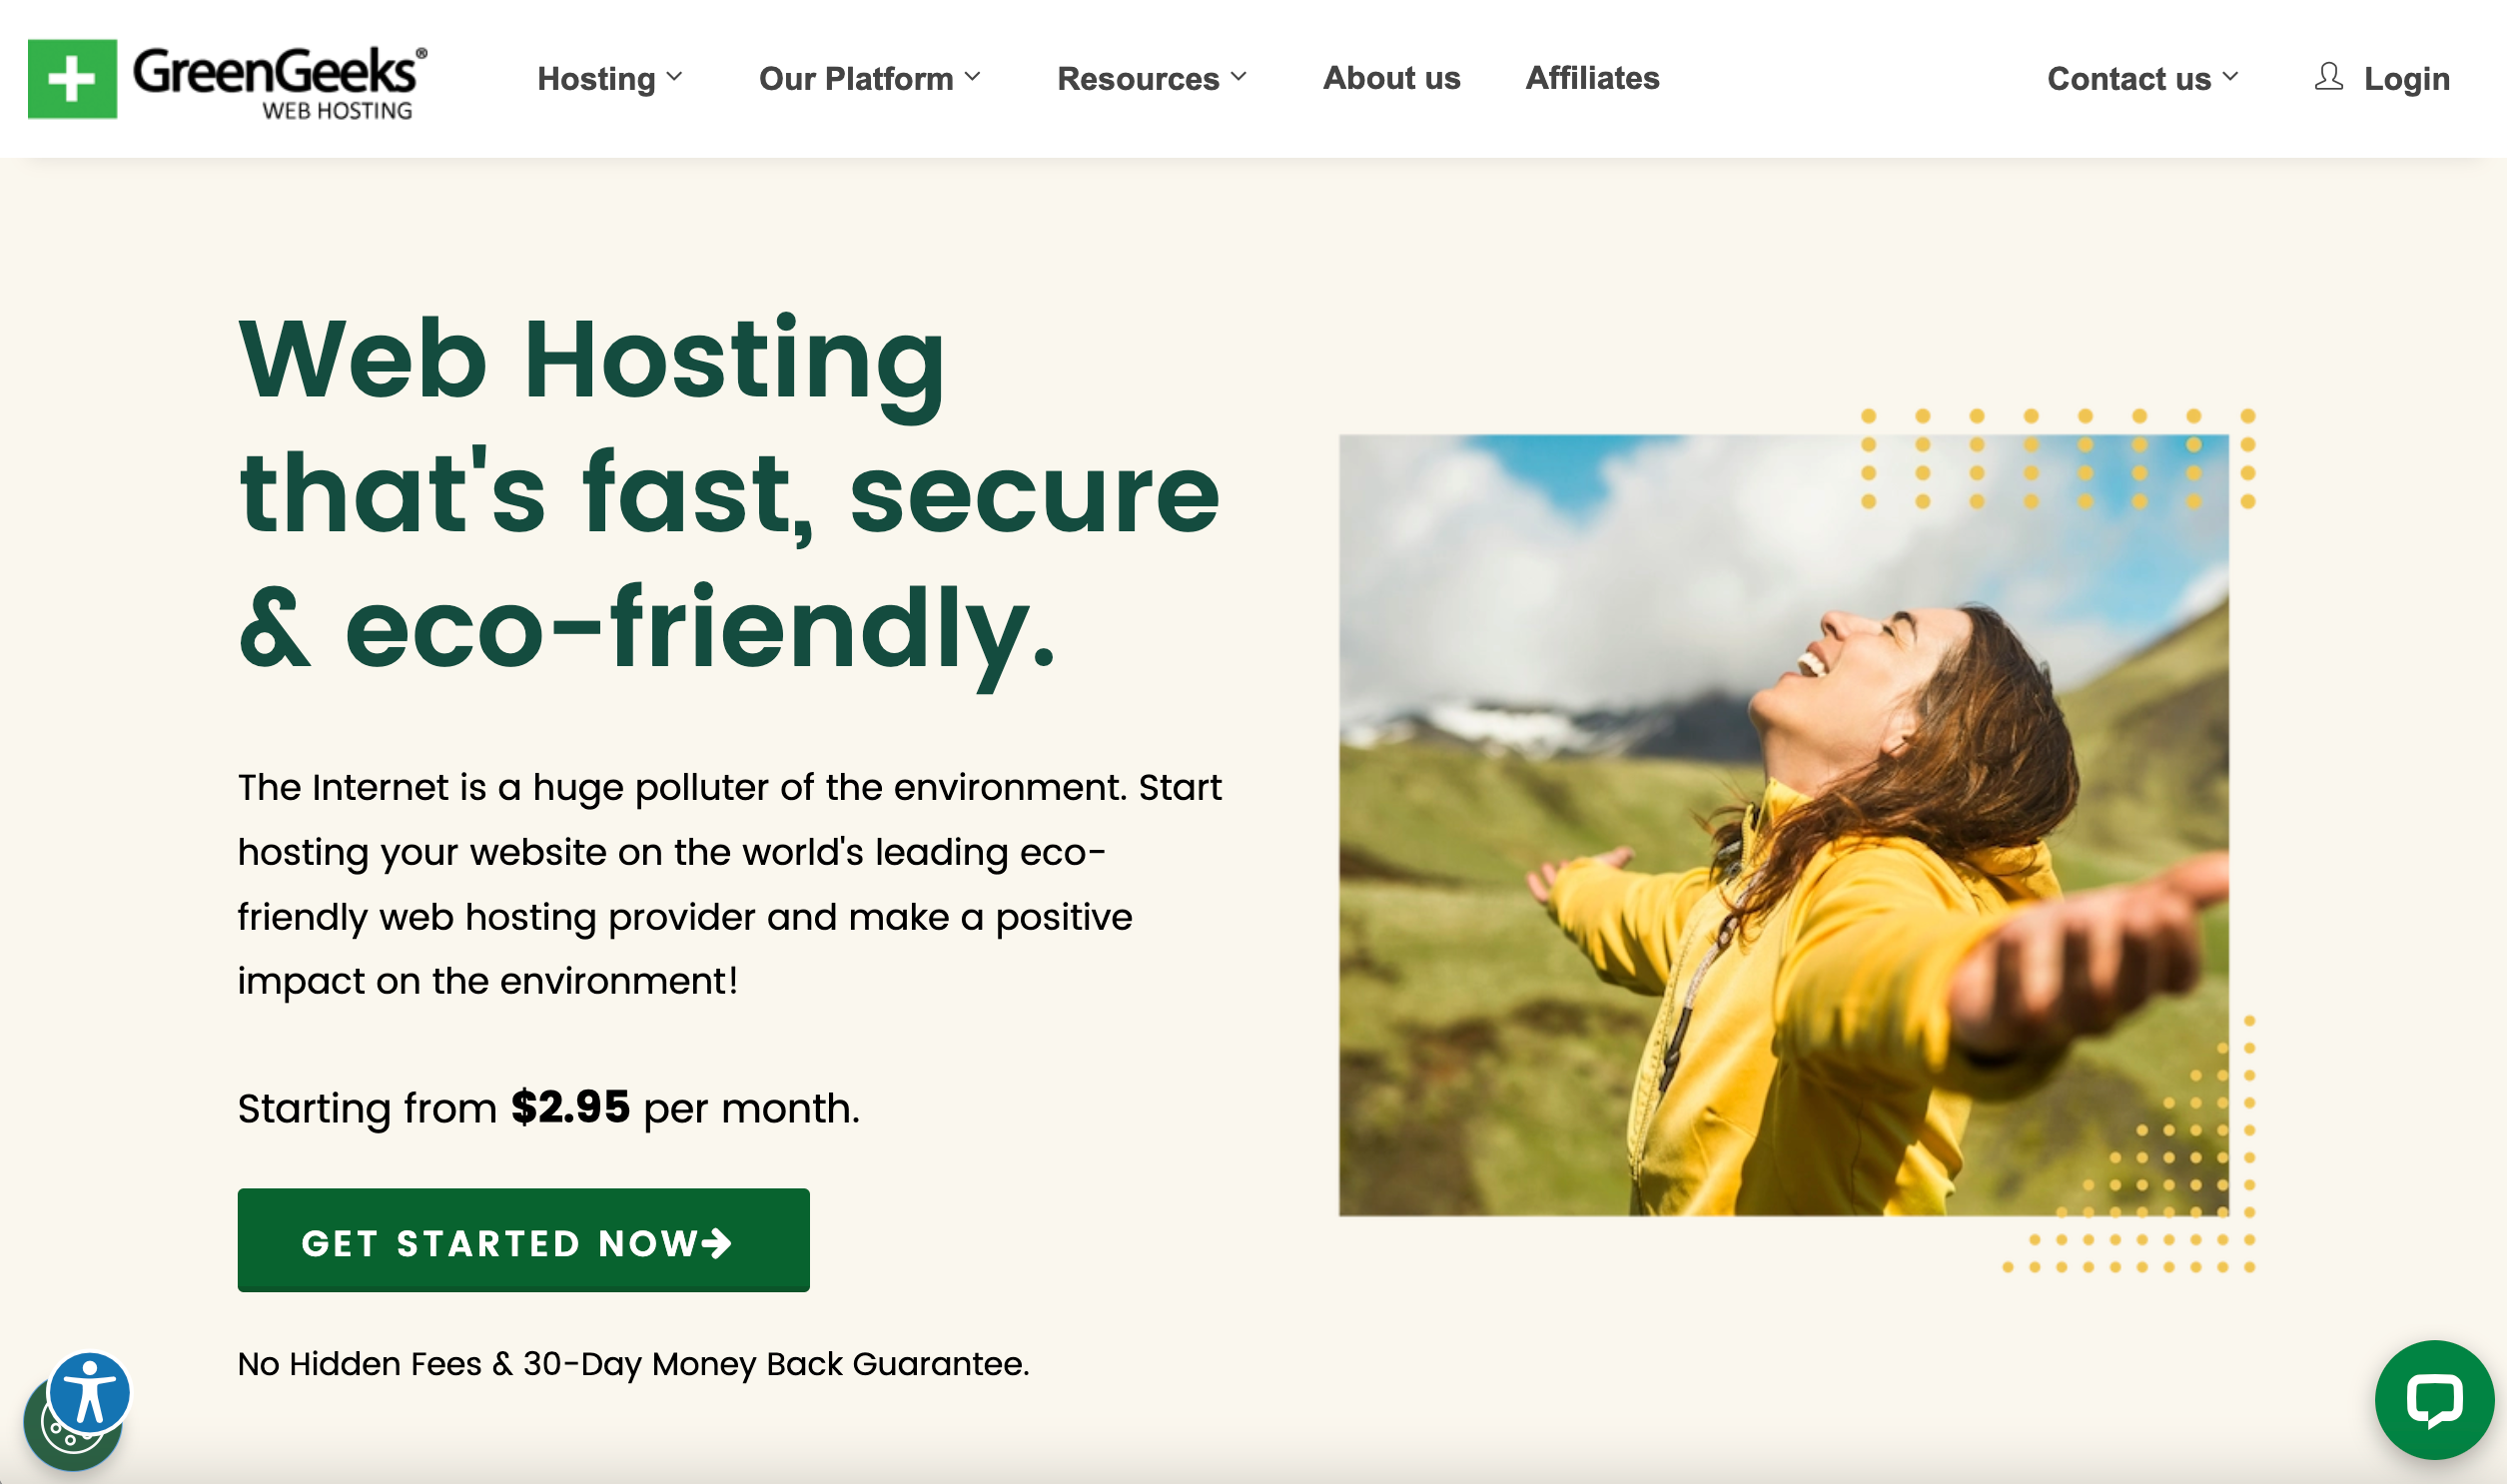Click the Login text link

[2406, 76]
